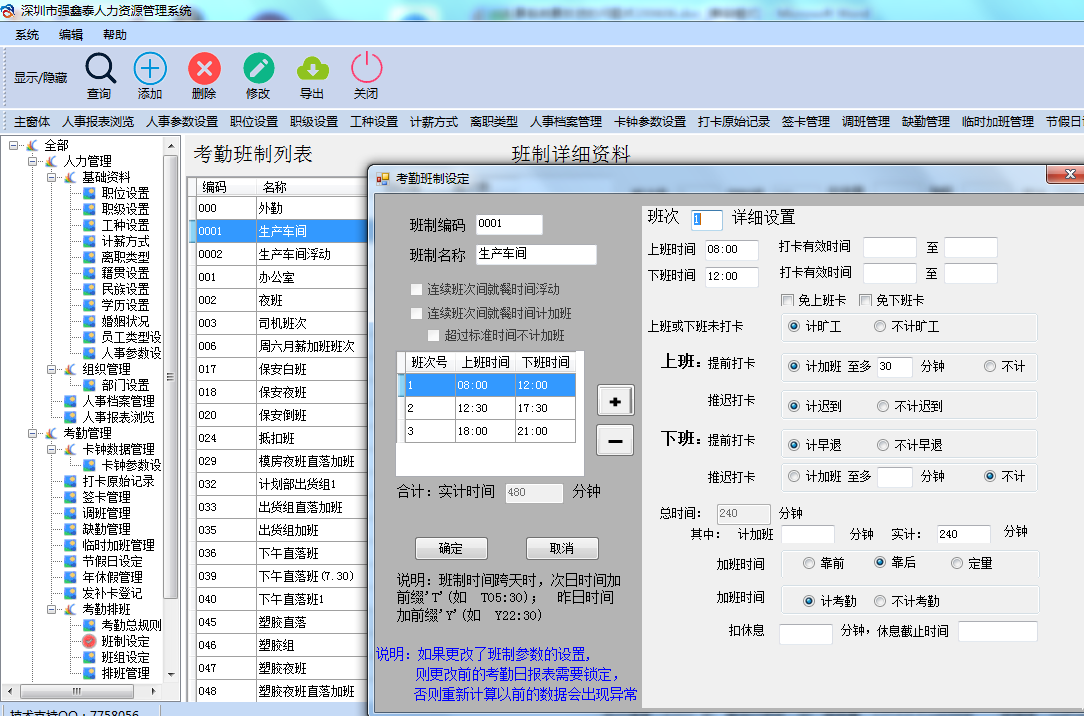Viewport: 1084px width, 716px height.
Task: Click the 查询 magnifier search icon
Action: click(x=100, y=69)
